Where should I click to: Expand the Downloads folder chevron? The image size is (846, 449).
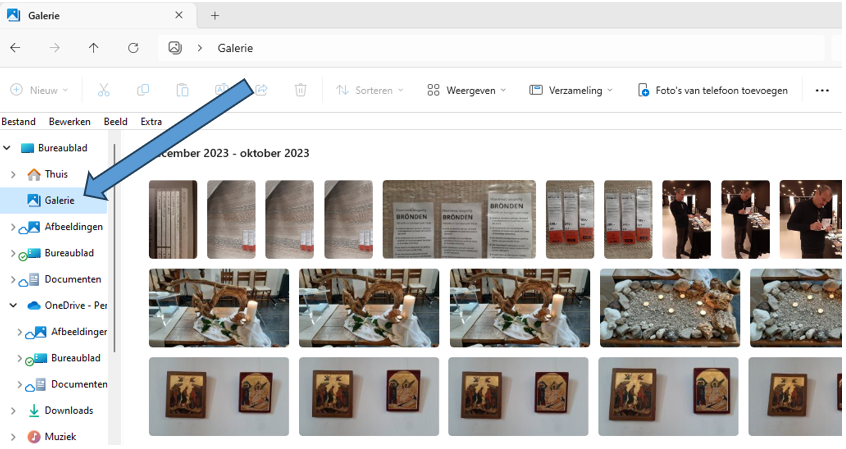13,410
